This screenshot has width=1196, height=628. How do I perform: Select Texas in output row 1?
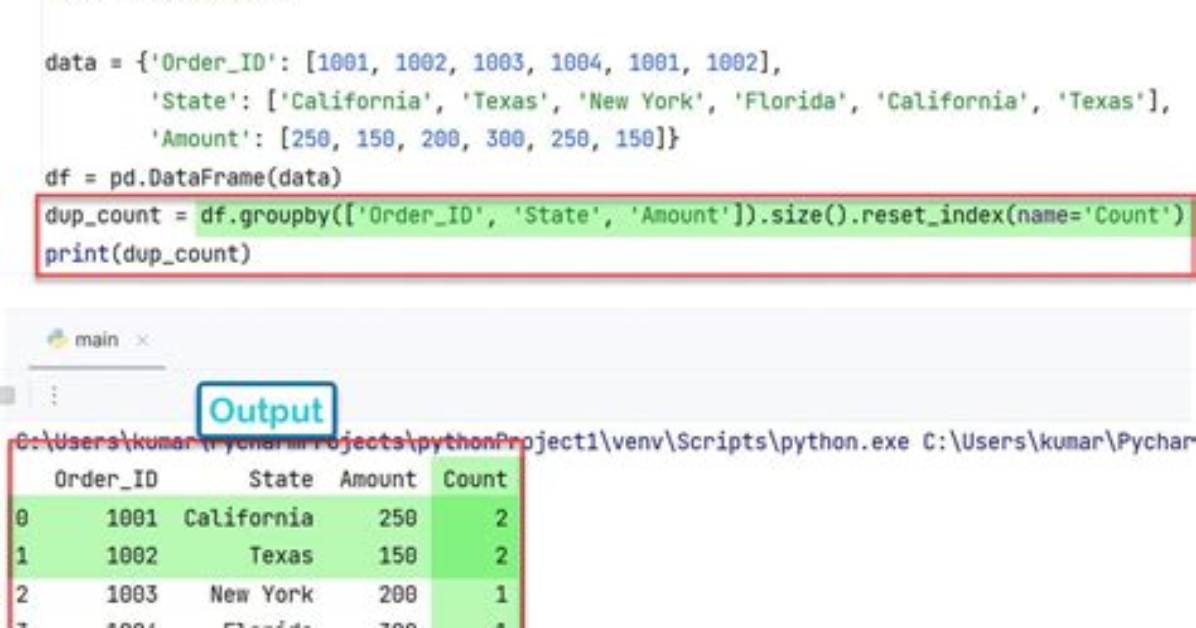pyautogui.click(x=281, y=556)
